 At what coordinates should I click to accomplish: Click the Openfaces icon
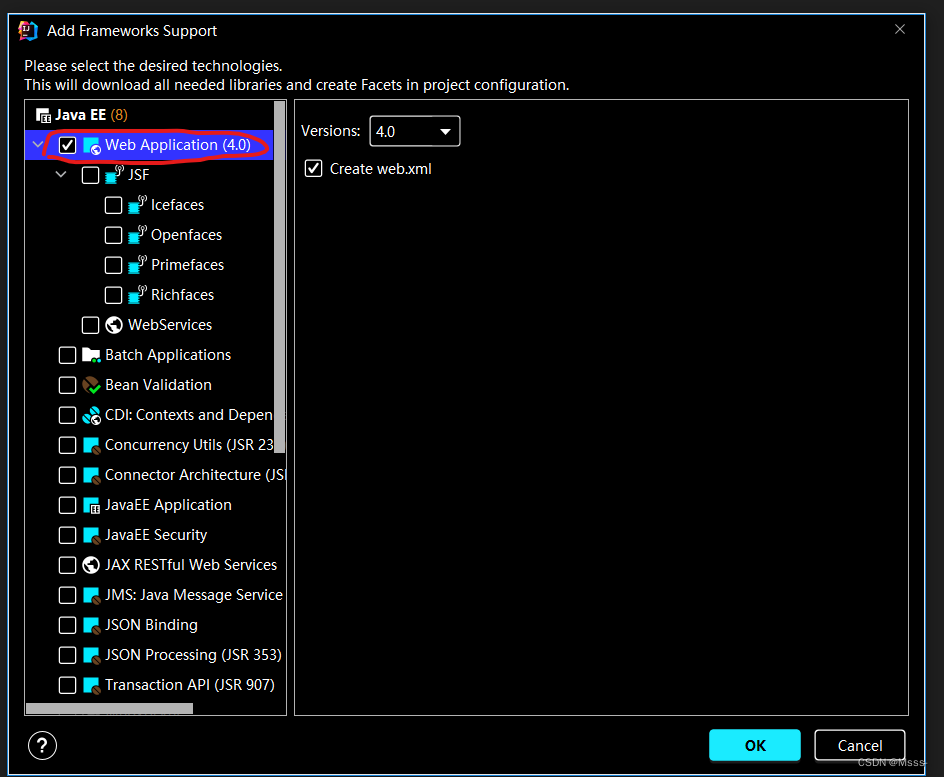coord(137,235)
